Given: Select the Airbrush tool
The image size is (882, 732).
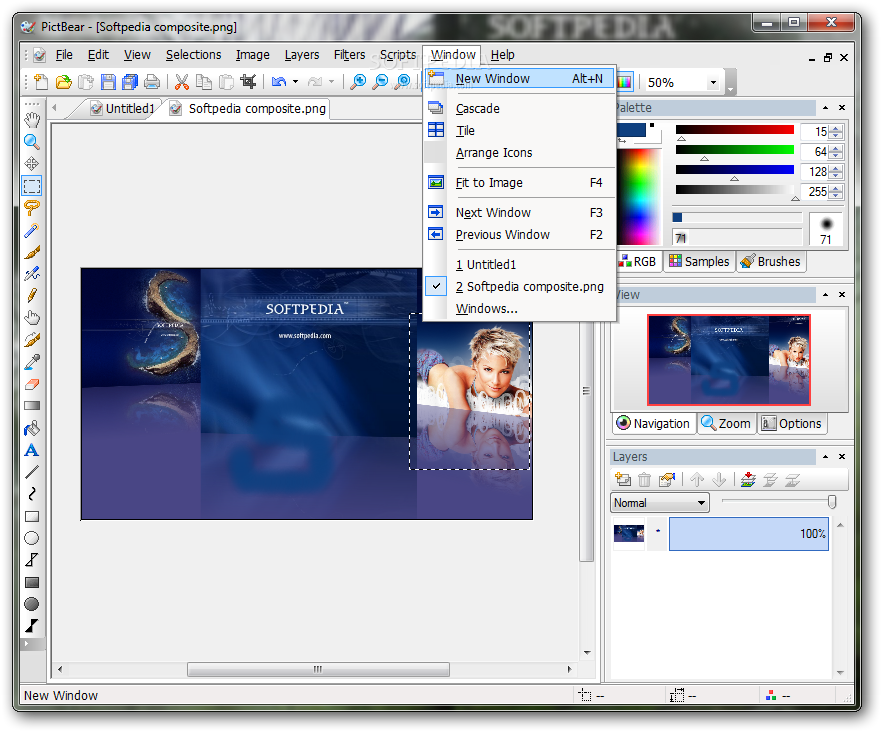Looking at the screenshot, I should coord(32,274).
